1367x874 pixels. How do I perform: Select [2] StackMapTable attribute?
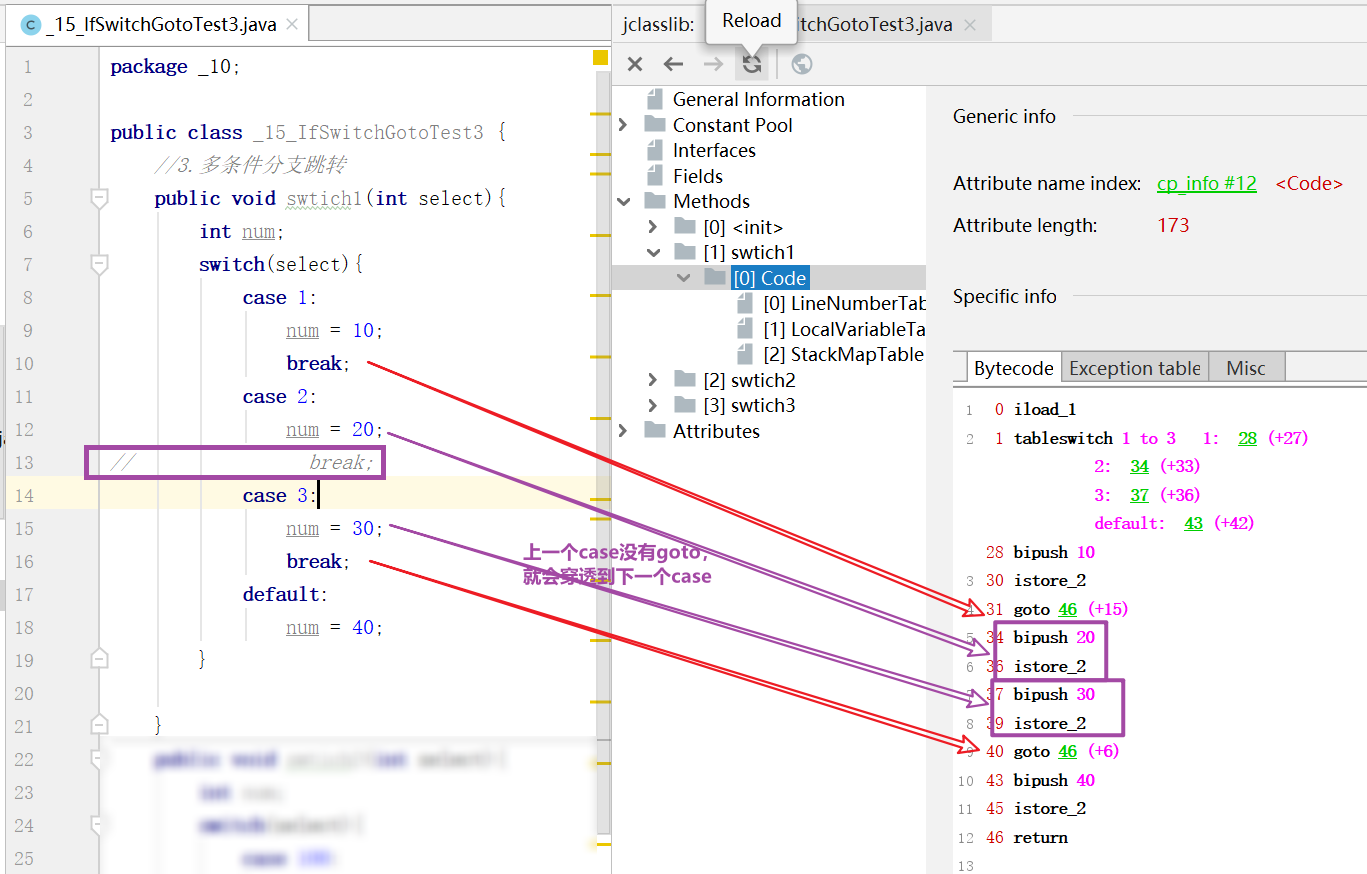(x=843, y=354)
